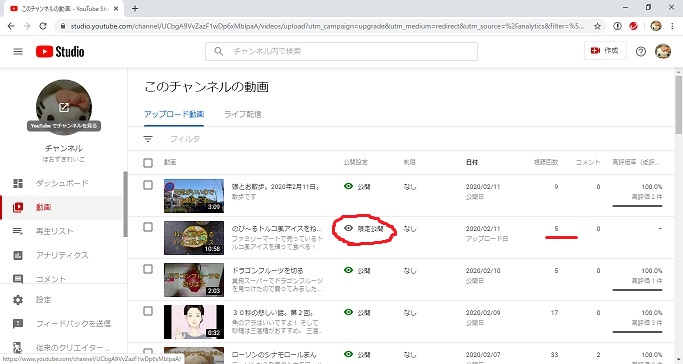Click title ローソンのシナモロールまん

(274, 355)
